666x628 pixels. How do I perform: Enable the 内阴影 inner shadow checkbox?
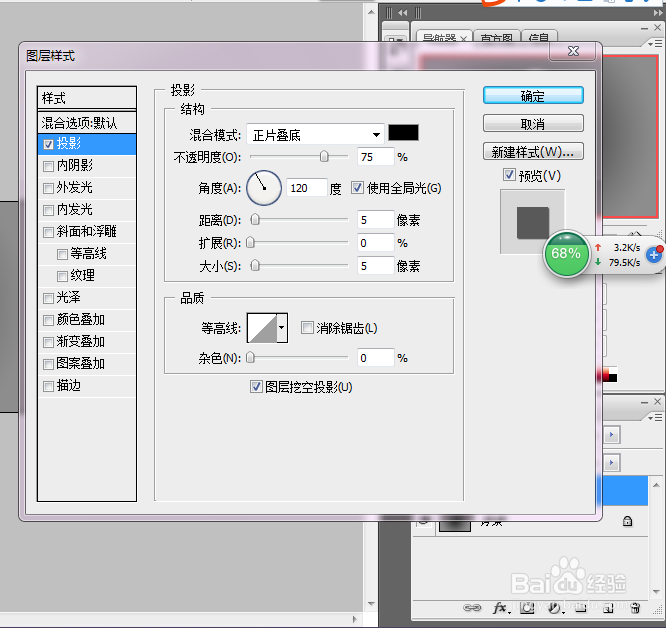click(48, 166)
